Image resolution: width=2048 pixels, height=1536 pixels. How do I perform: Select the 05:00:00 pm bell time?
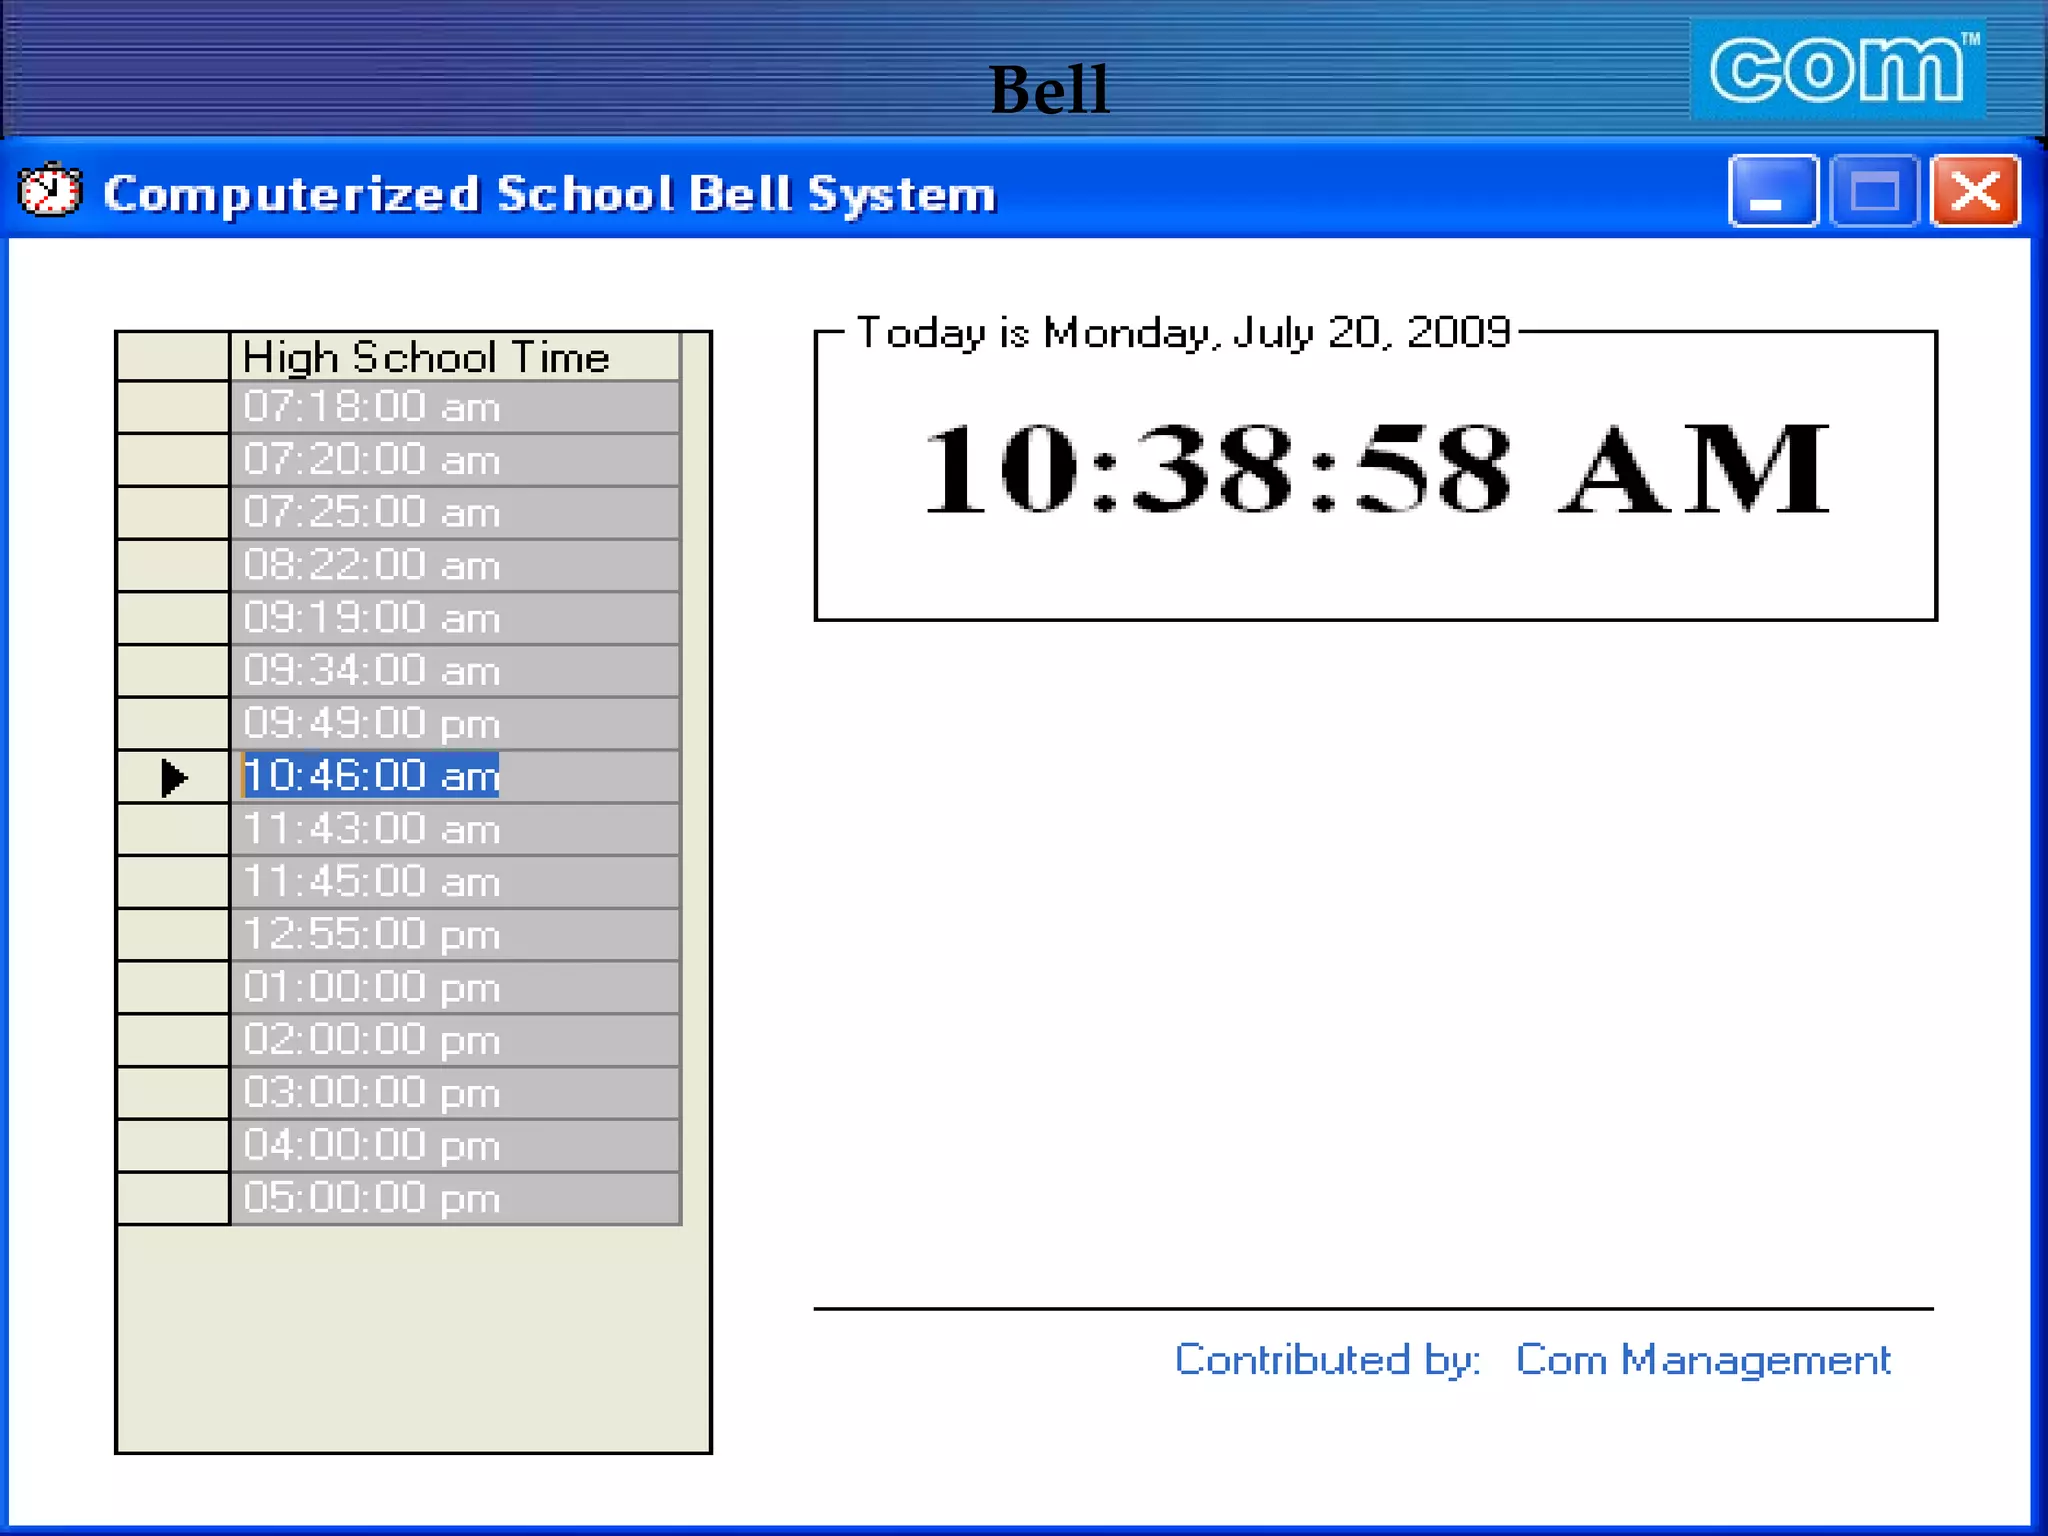[455, 1198]
